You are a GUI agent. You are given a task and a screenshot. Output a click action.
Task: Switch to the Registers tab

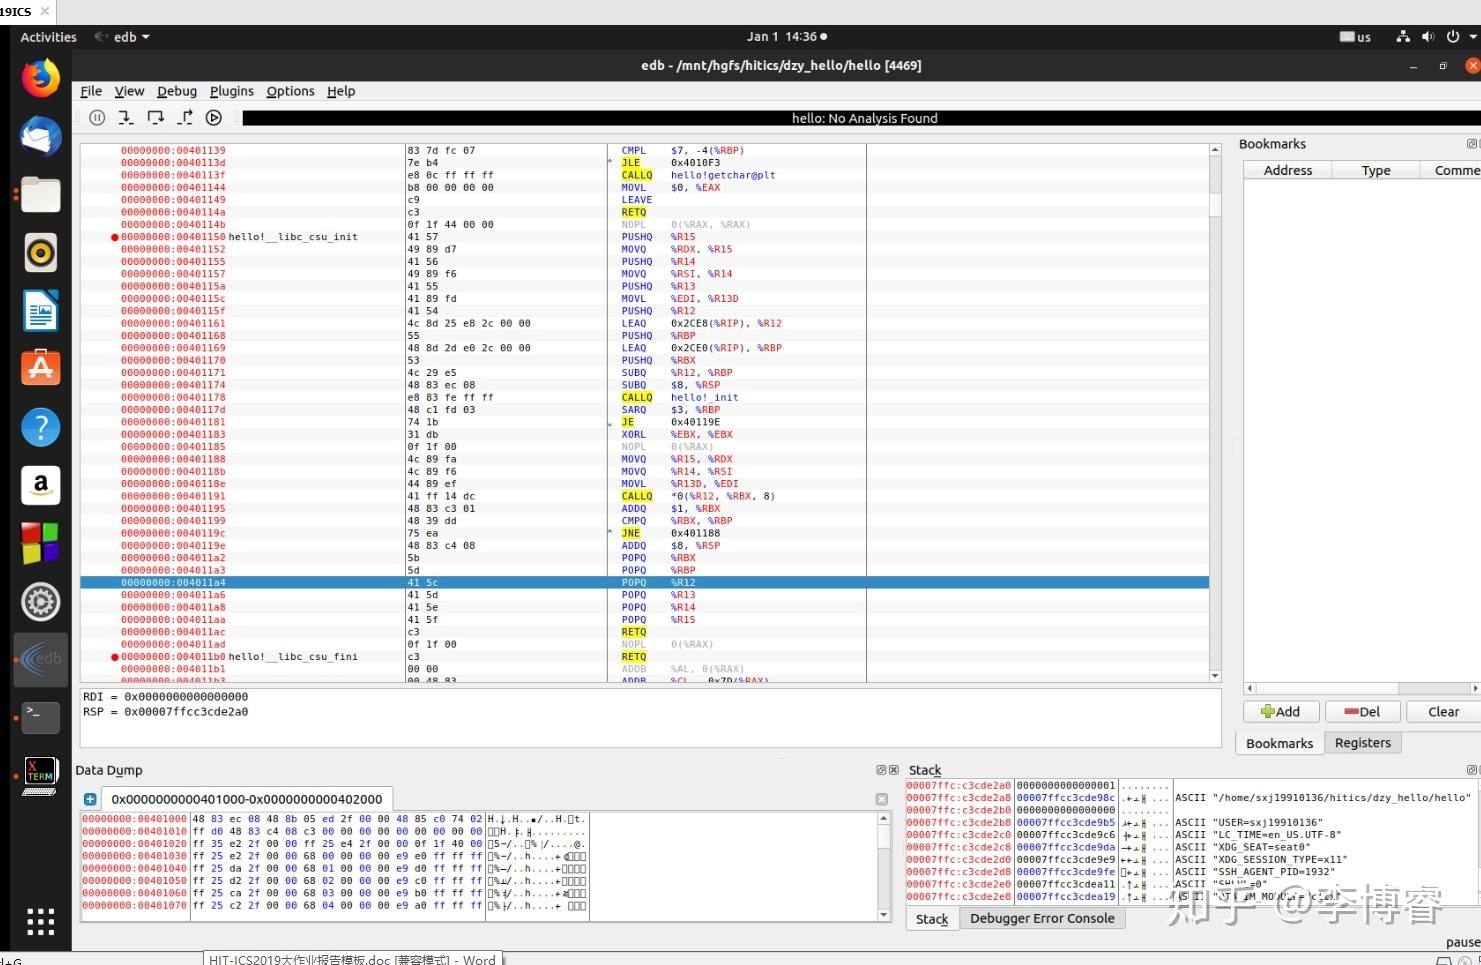pos(1362,743)
